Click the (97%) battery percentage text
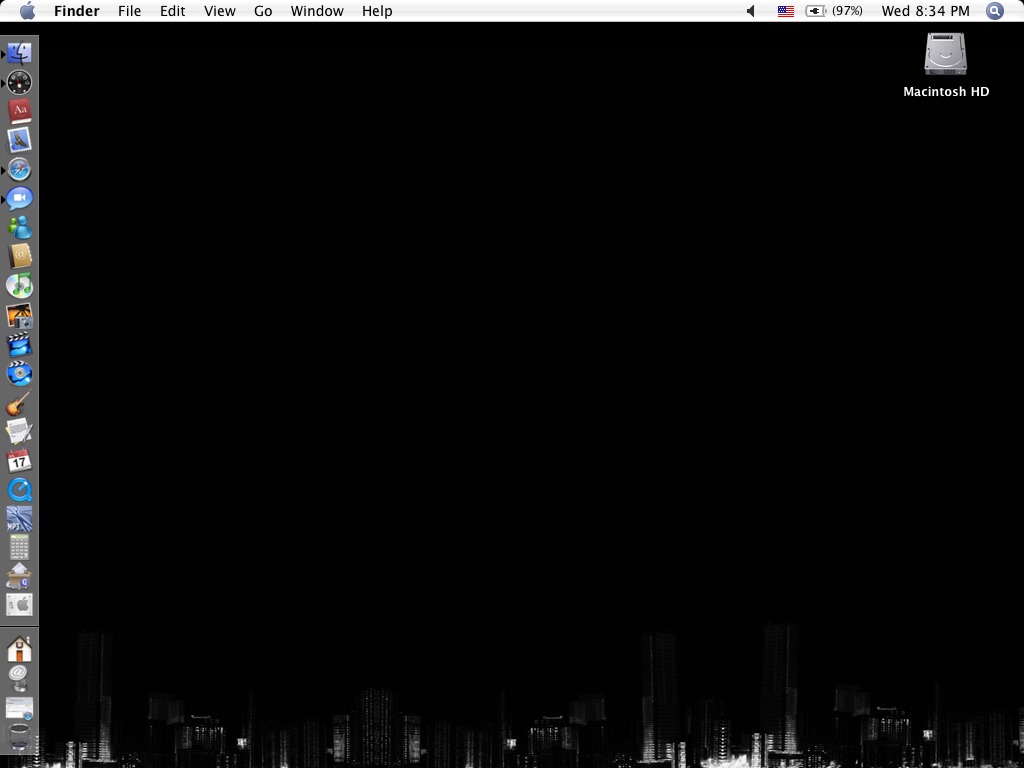This screenshot has height=768, width=1024. pos(847,11)
